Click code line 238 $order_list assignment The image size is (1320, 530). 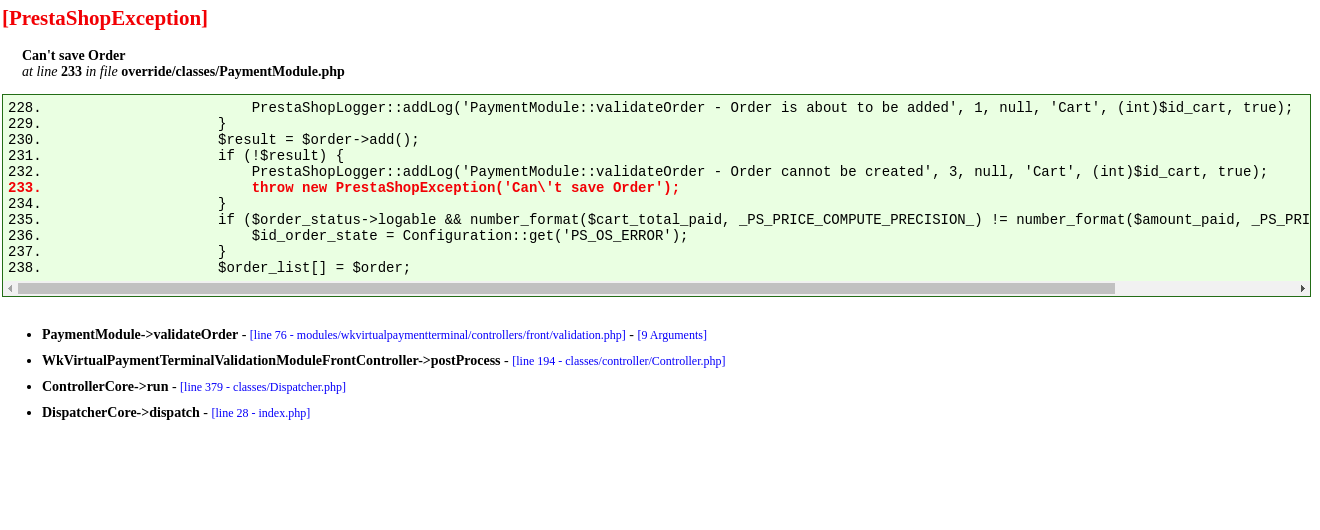[x=314, y=268]
